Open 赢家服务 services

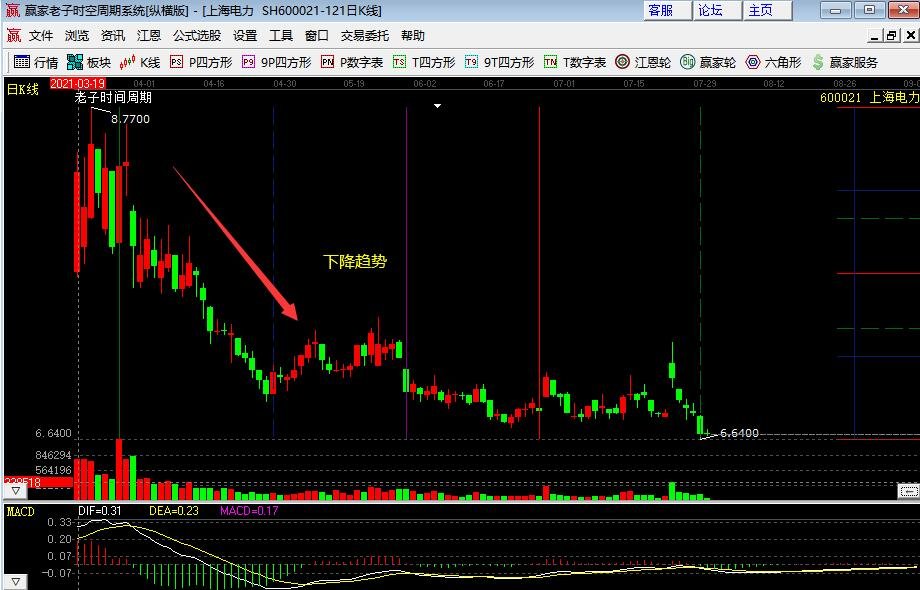845,62
